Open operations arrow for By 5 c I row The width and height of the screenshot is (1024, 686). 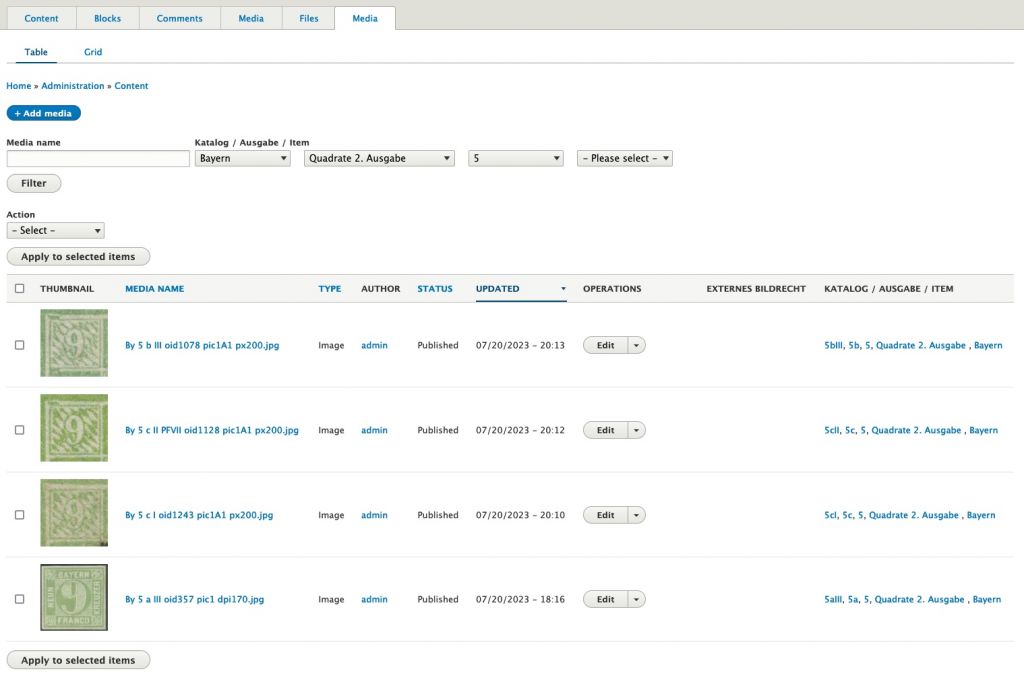tap(637, 515)
